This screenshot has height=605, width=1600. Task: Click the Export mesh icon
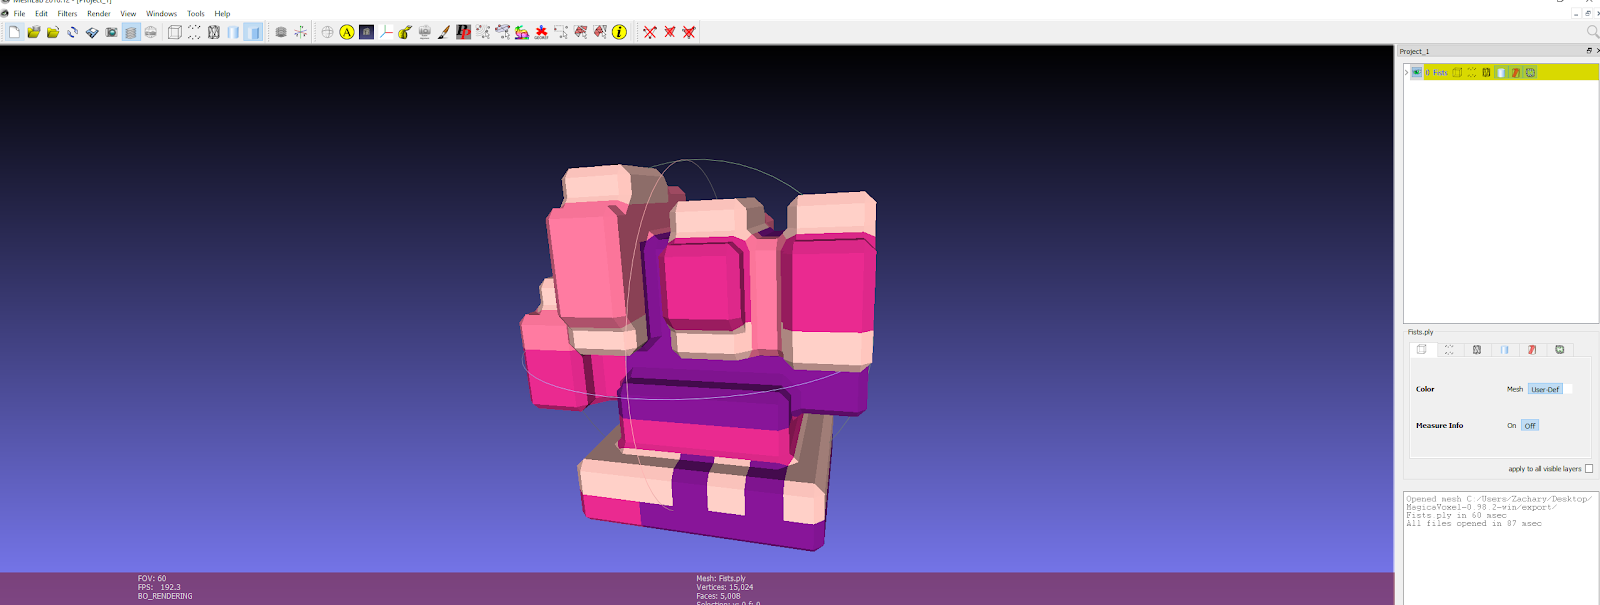pyautogui.click(x=92, y=32)
